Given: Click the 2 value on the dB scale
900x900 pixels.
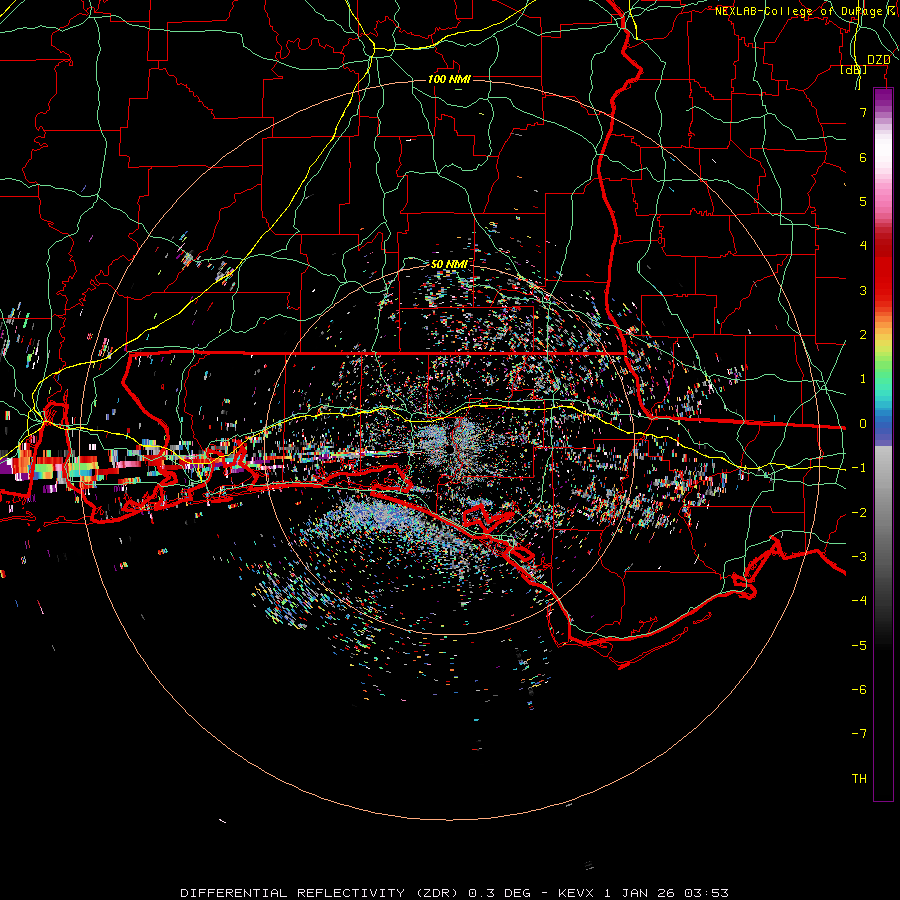Looking at the screenshot, I should [863, 335].
